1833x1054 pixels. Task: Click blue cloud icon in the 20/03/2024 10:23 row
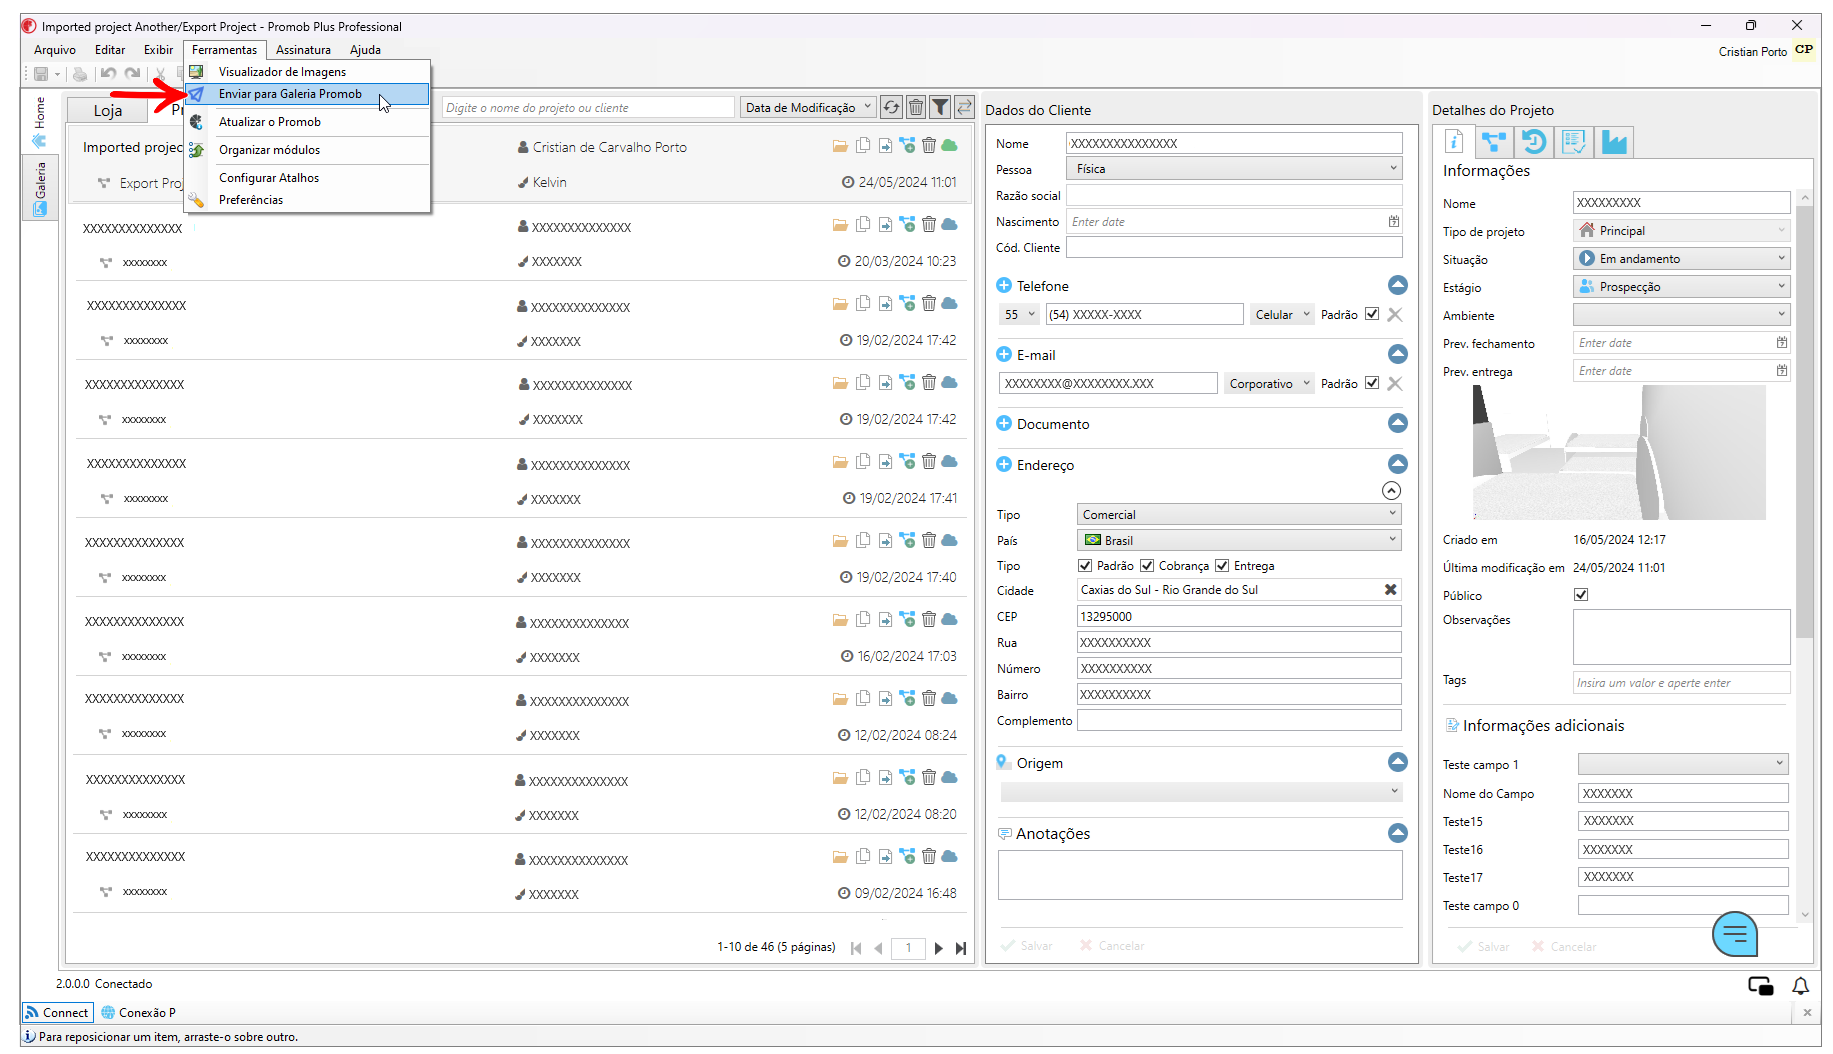pyautogui.click(x=950, y=225)
